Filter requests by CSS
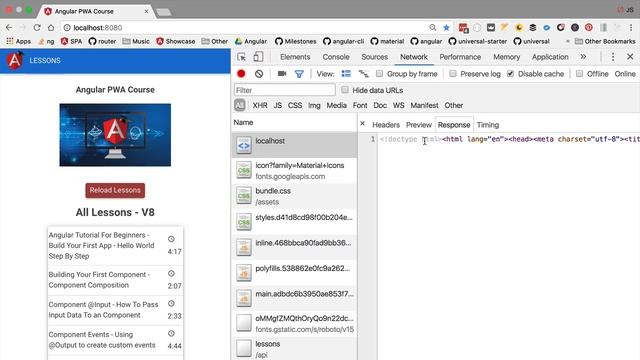This screenshot has height=360, width=640. (295, 105)
